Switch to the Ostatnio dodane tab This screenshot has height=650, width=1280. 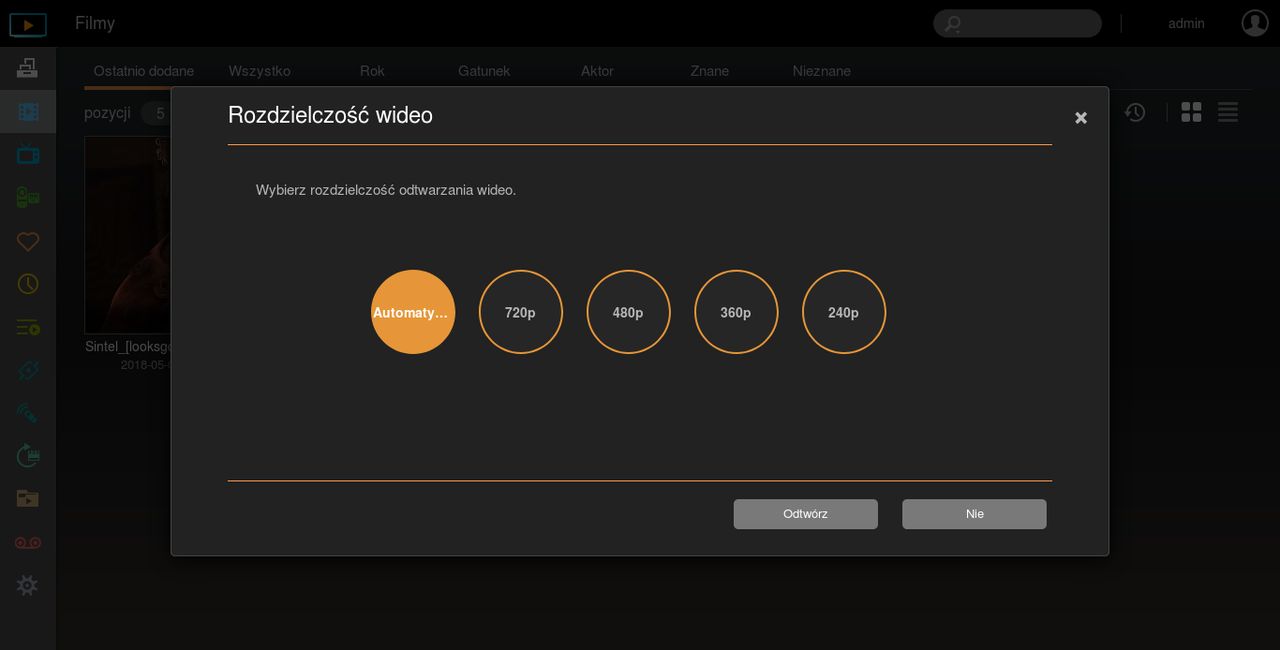(144, 71)
